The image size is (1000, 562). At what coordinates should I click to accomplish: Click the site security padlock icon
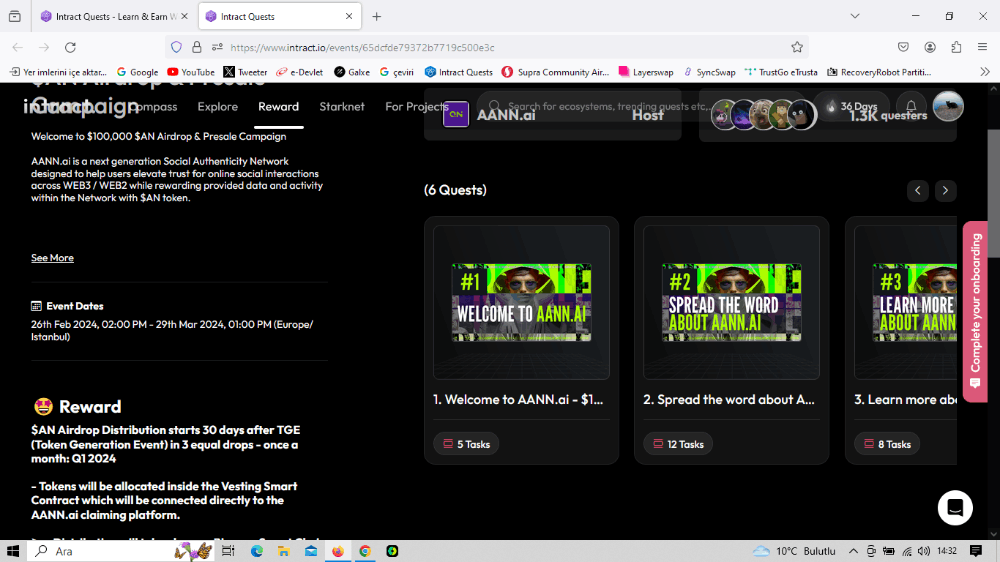[197, 47]
